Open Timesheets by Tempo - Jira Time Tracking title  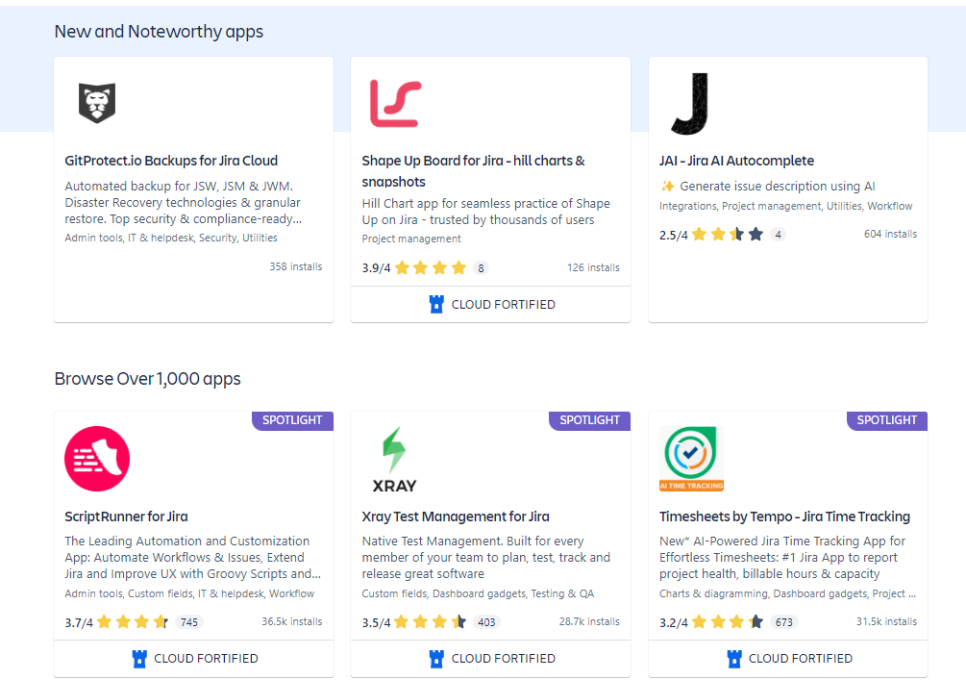tap(784, 517)
